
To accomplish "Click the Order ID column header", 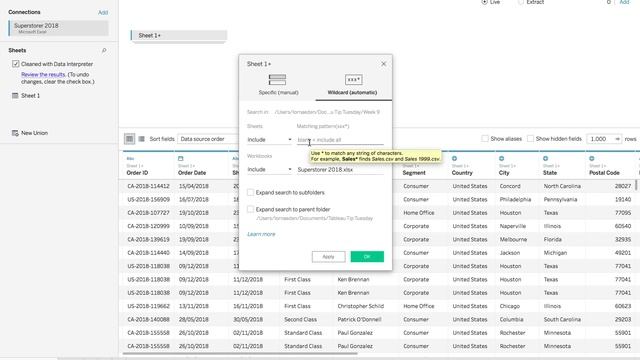I will click(137, 173).
